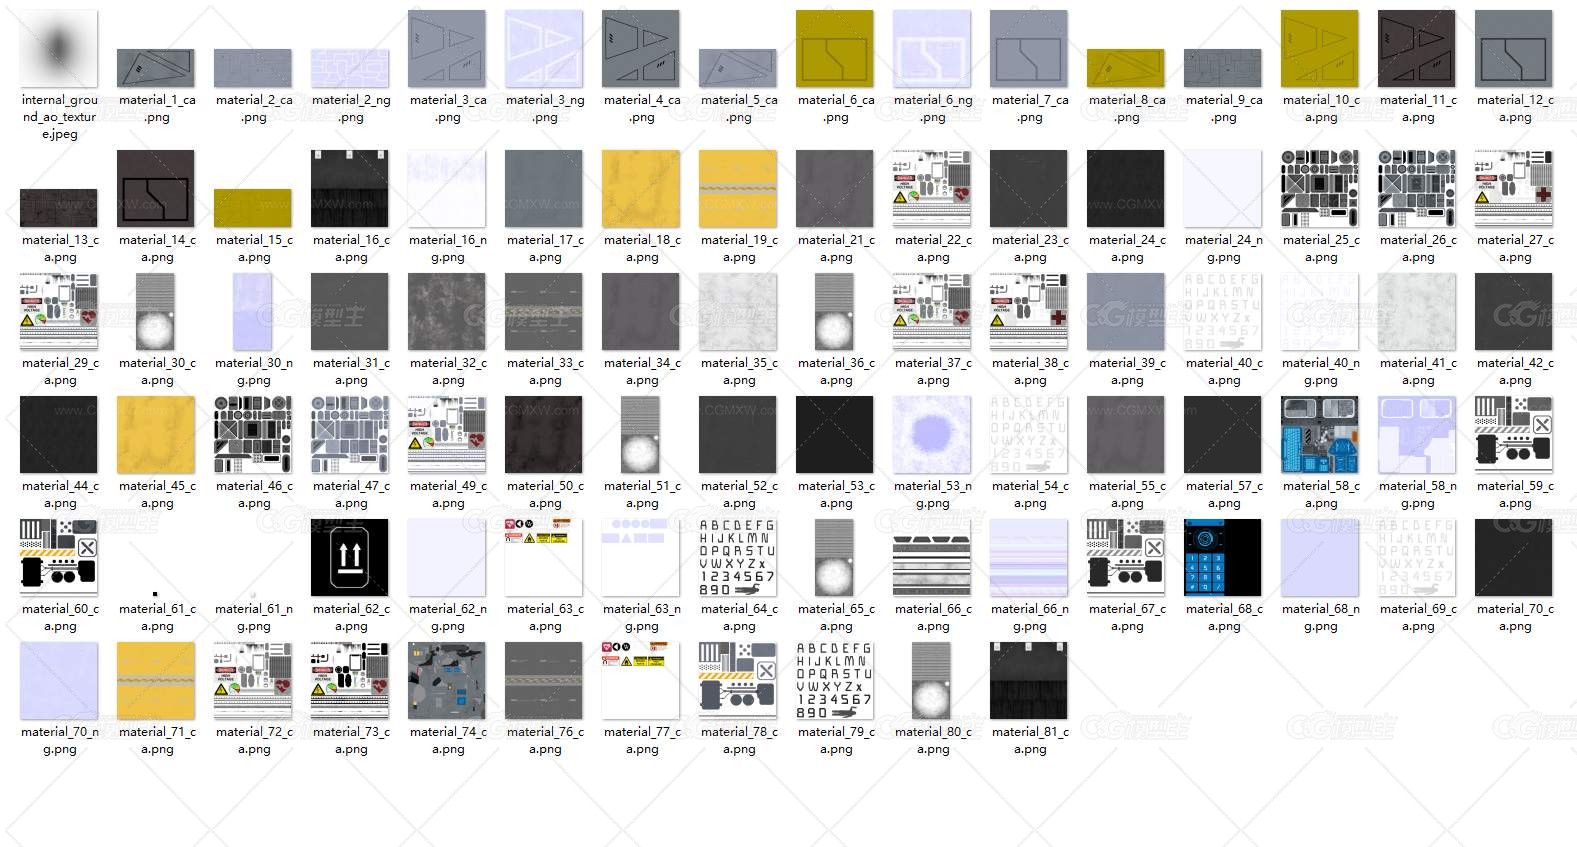
Task: Select material_78_ca.png thumbnail
Action: click(x=738, y=680)
